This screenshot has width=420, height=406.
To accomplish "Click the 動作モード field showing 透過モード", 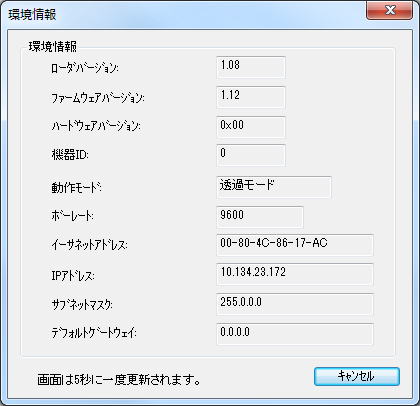I will click(274, 187).
